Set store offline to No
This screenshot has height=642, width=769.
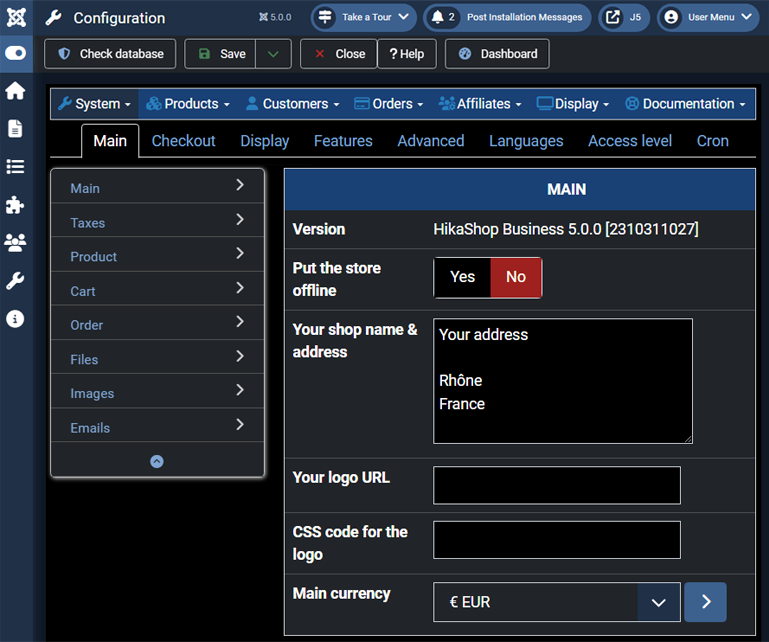point(516,277)
